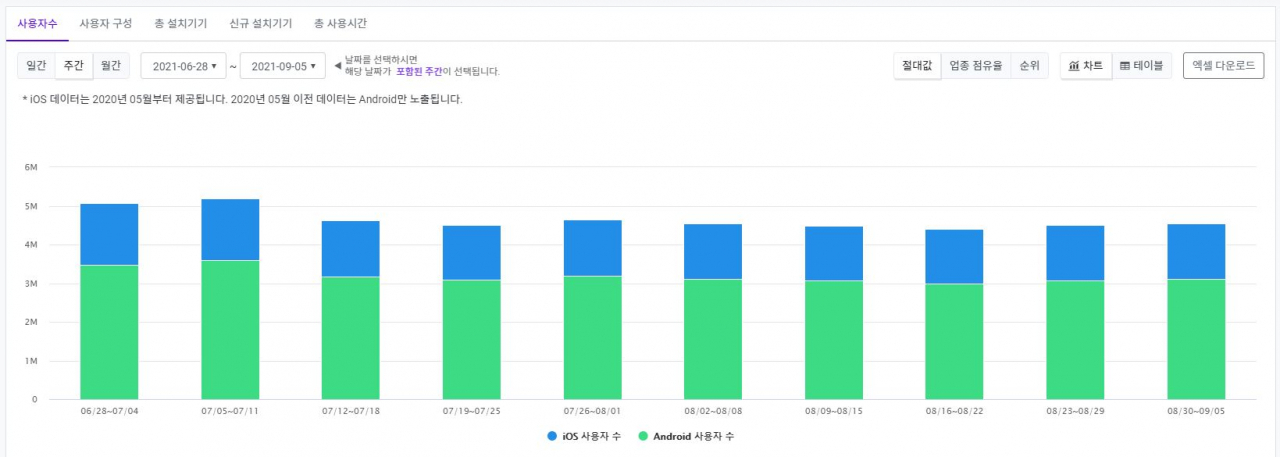Select the 주간 weekly period option
Screen dimensions: 1280x457
[73, 66]
